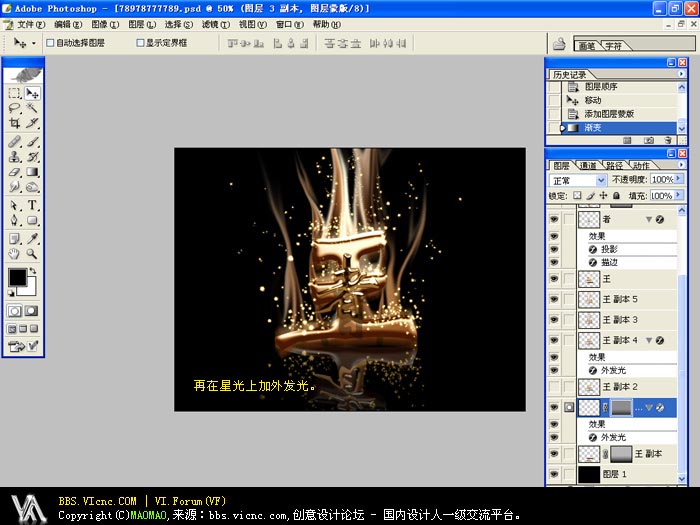
Task: Hide the 图层 1 layer
Action: 555,474
